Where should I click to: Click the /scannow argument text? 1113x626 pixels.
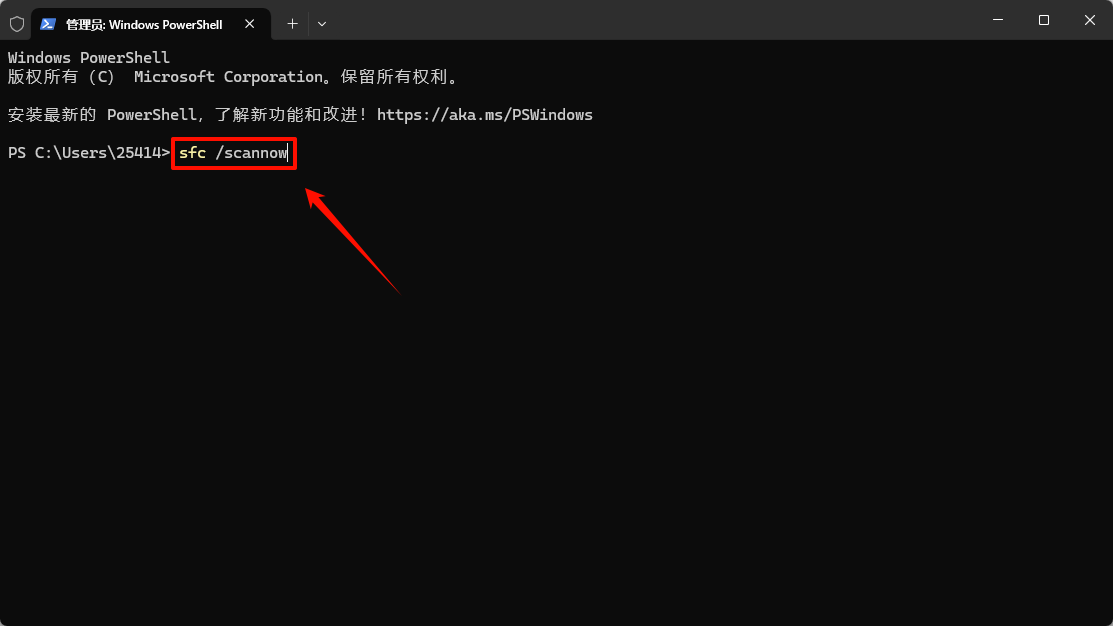tap(251, 153)
